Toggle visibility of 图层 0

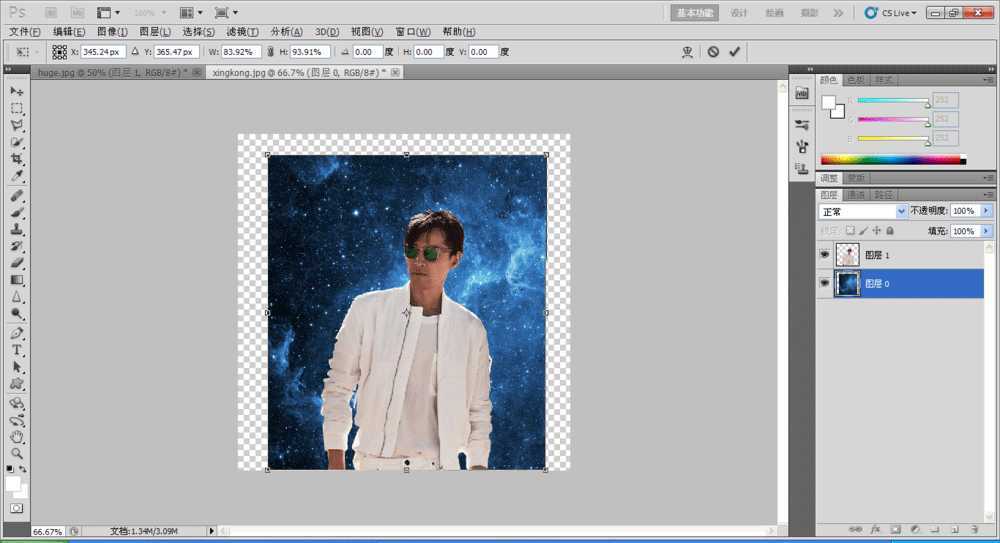[x=825, y=284]
